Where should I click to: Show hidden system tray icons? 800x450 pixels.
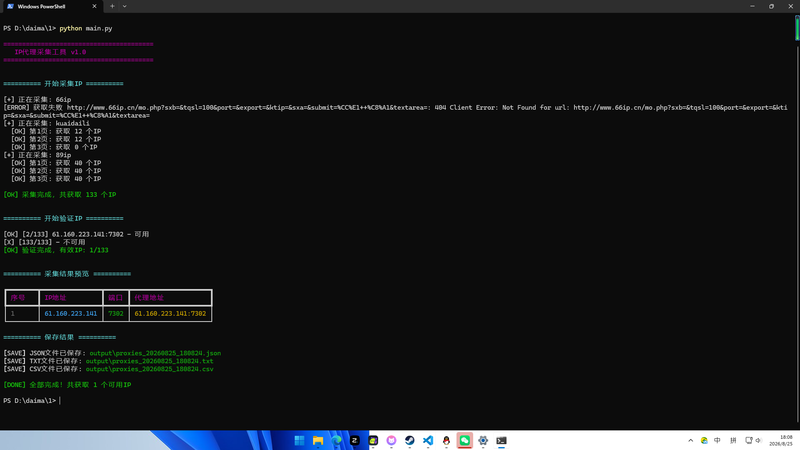(691, 440)
